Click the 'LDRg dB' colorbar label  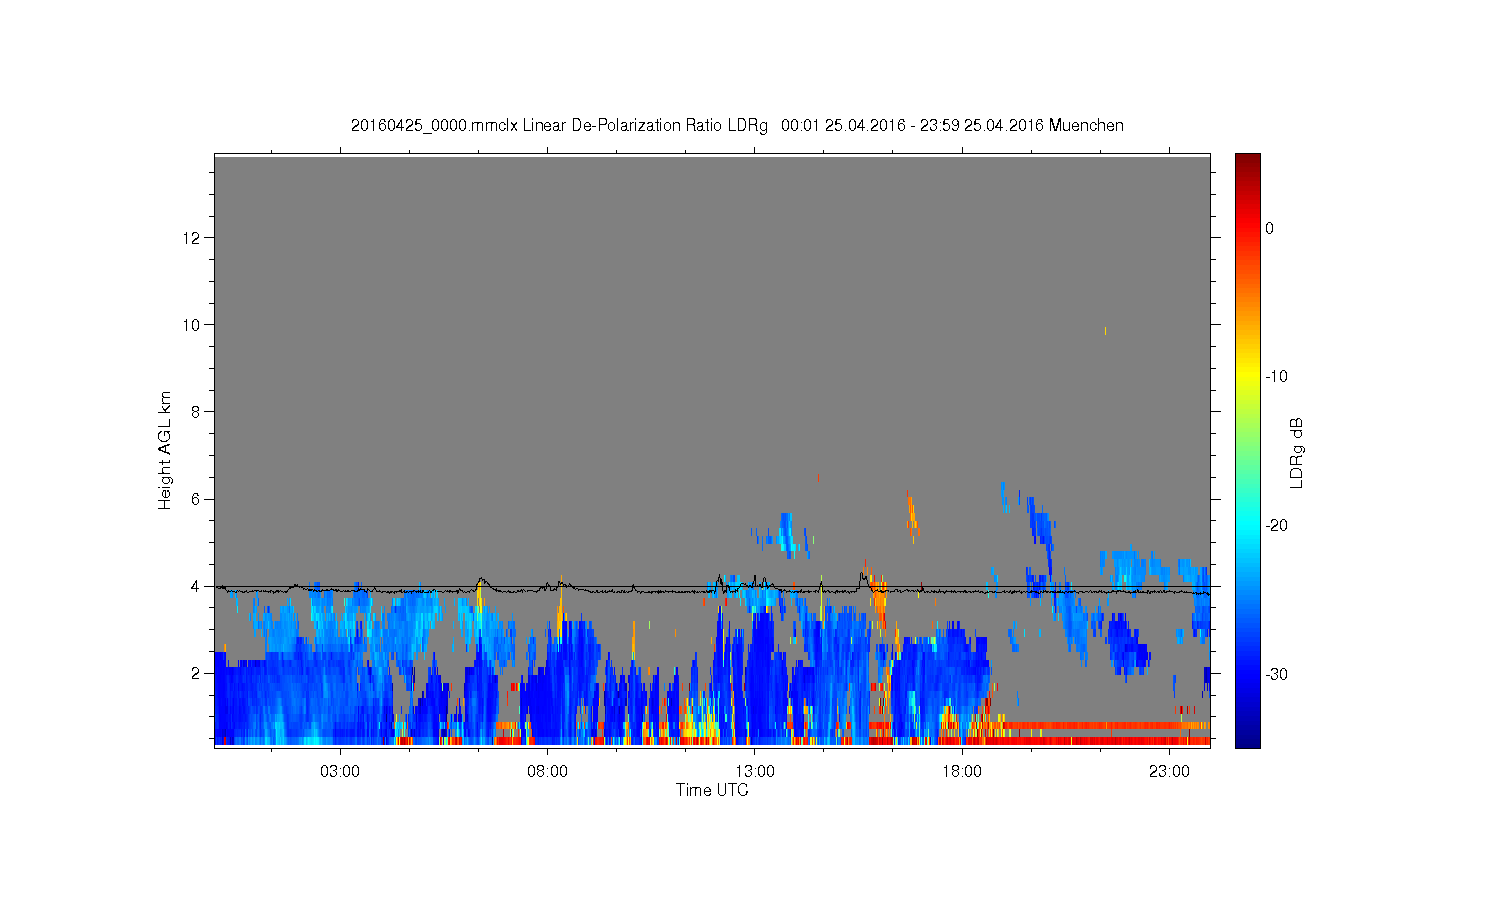coord(1297,452)
